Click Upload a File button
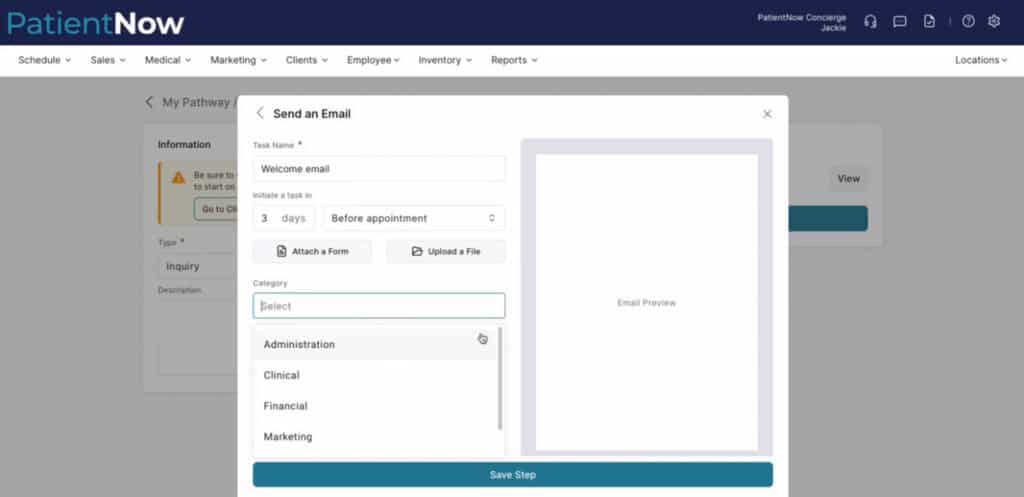The width and height of the screenshot is (1024, 497). coord(445,251)
